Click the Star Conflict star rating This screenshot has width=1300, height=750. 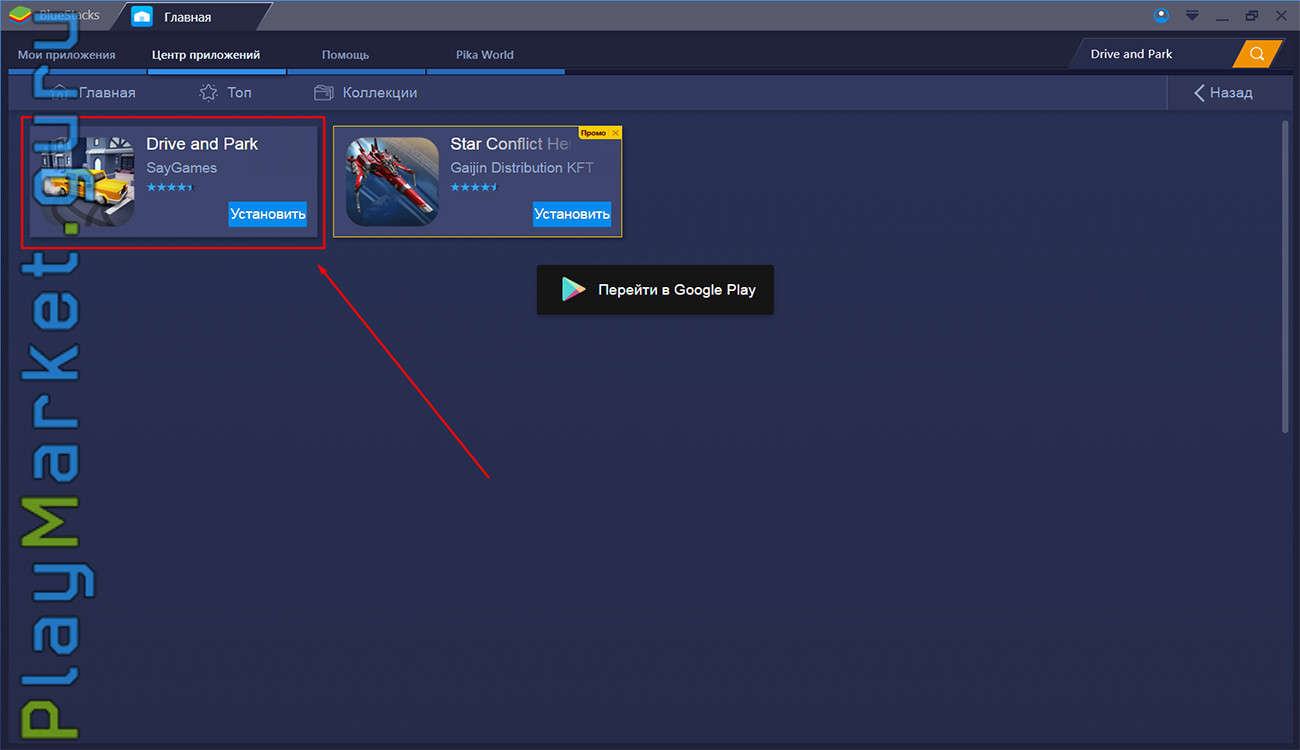[473, 187]
